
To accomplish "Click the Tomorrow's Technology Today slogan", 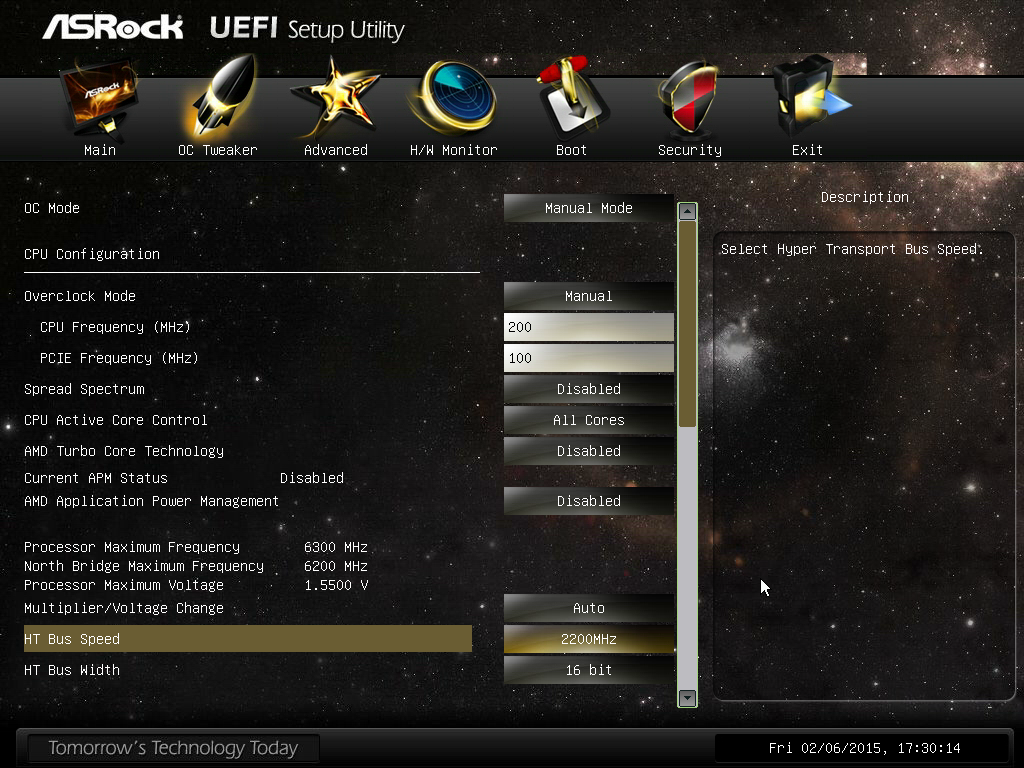I will point(173,748).
